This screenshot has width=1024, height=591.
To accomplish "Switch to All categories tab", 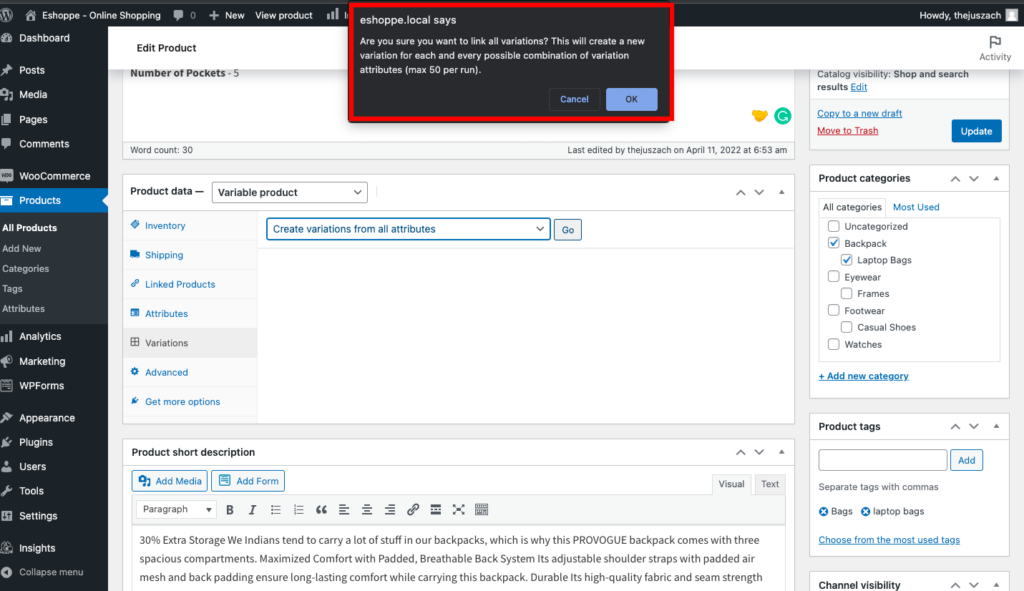I will coord(852,207).
